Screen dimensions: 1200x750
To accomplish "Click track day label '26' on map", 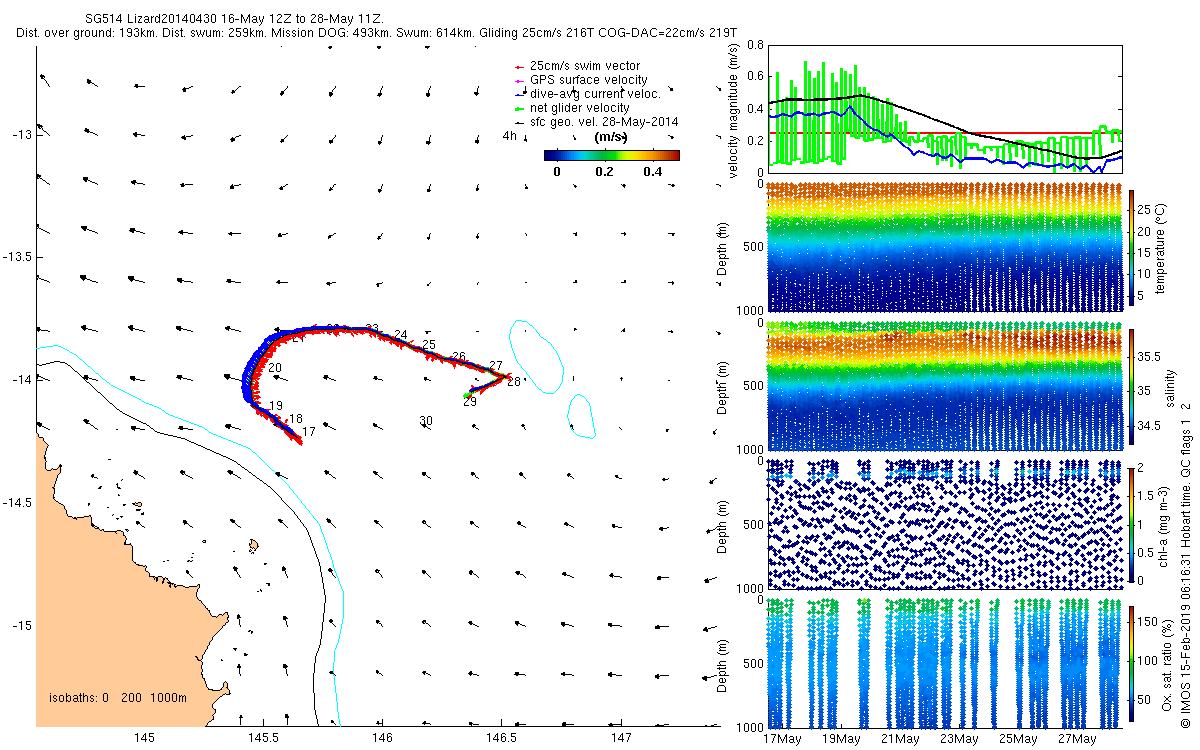I will pyautogui.click(x=459, y=357).
